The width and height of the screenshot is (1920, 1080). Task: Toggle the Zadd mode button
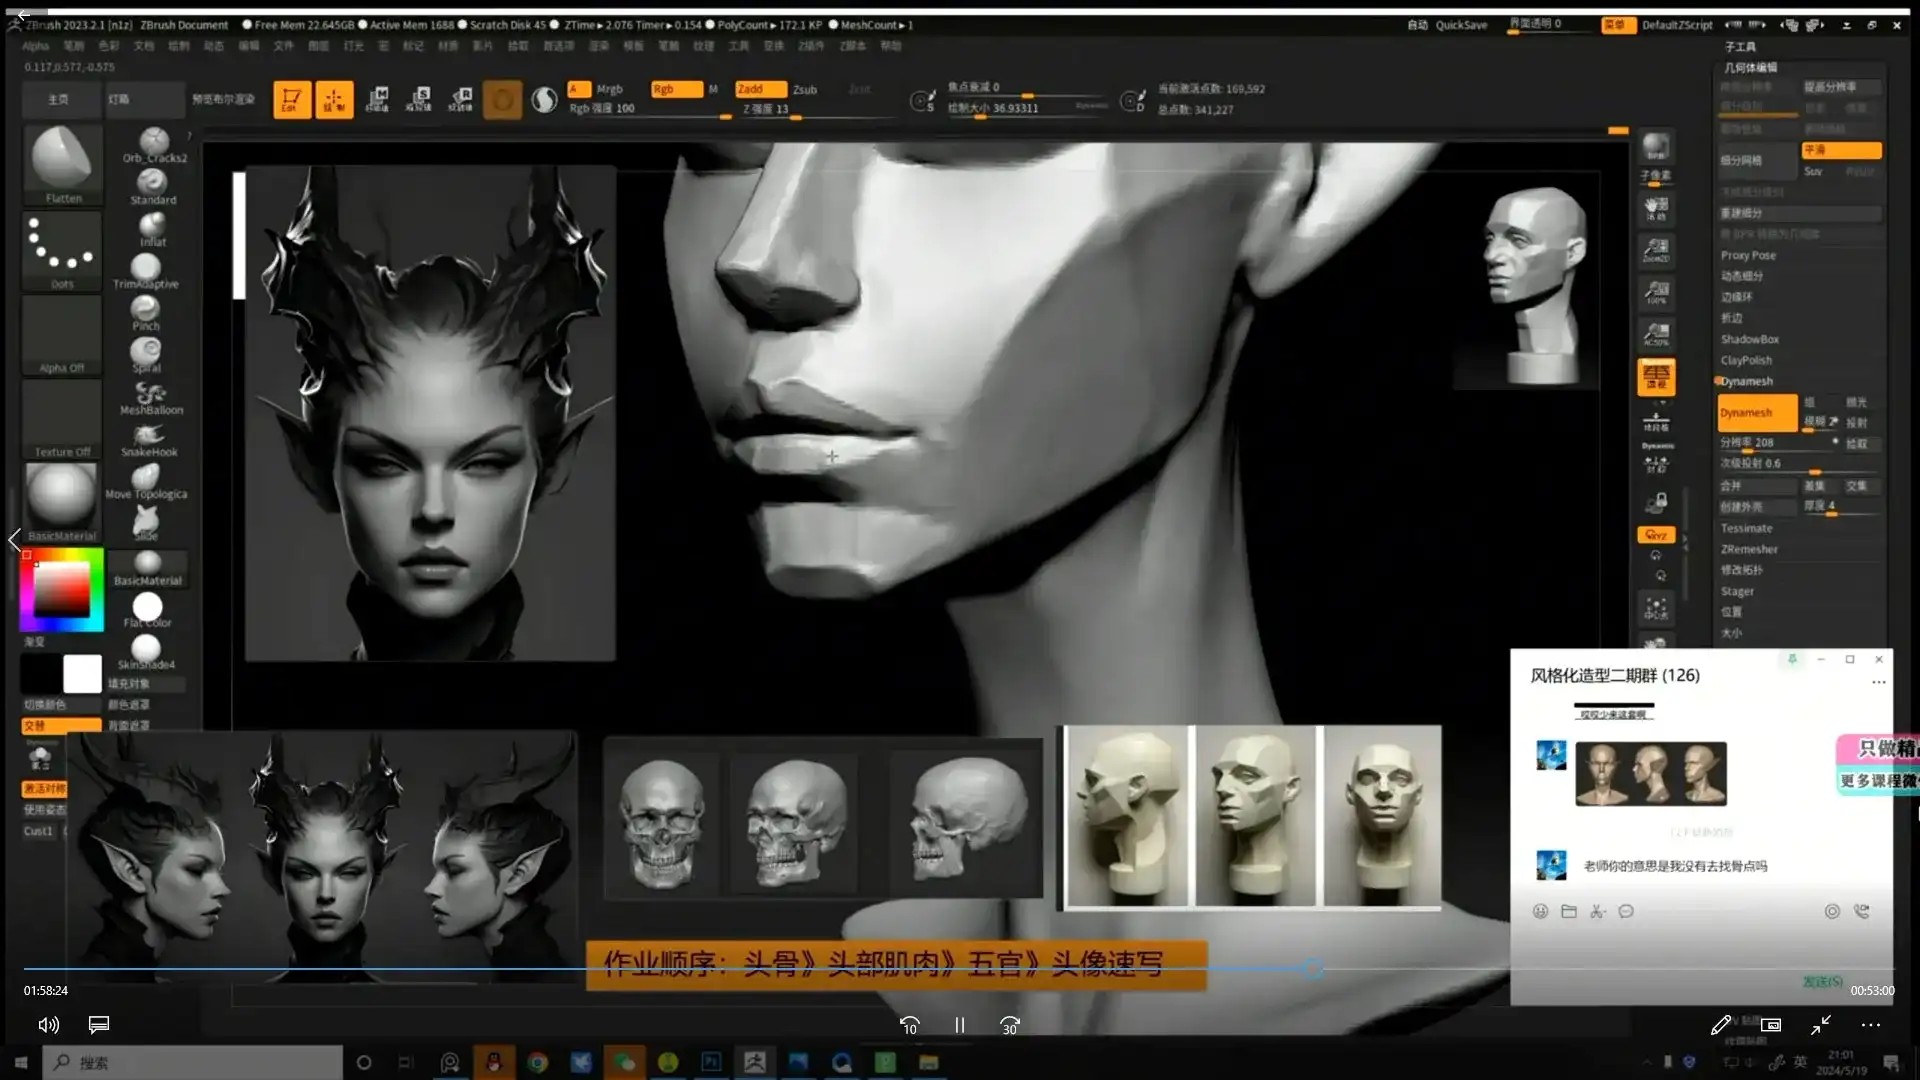click(759, 89)
